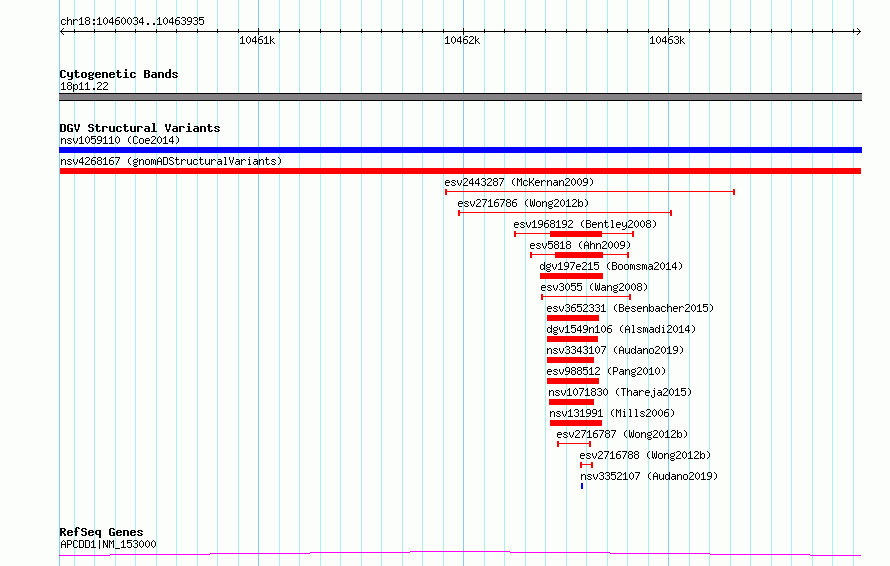Click the Cytogenetic Bands track heading
The image size is (890, 566).
(119, 74)
